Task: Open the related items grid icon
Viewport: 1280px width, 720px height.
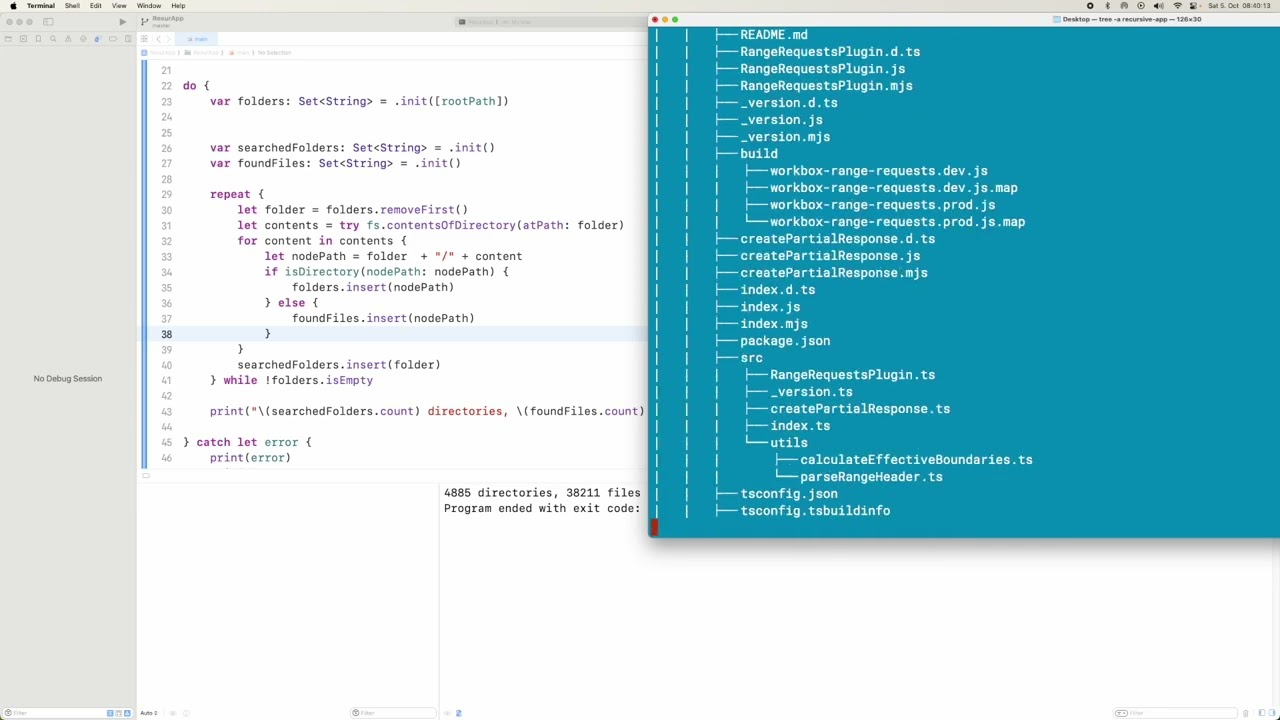Action: coord(144,39)
